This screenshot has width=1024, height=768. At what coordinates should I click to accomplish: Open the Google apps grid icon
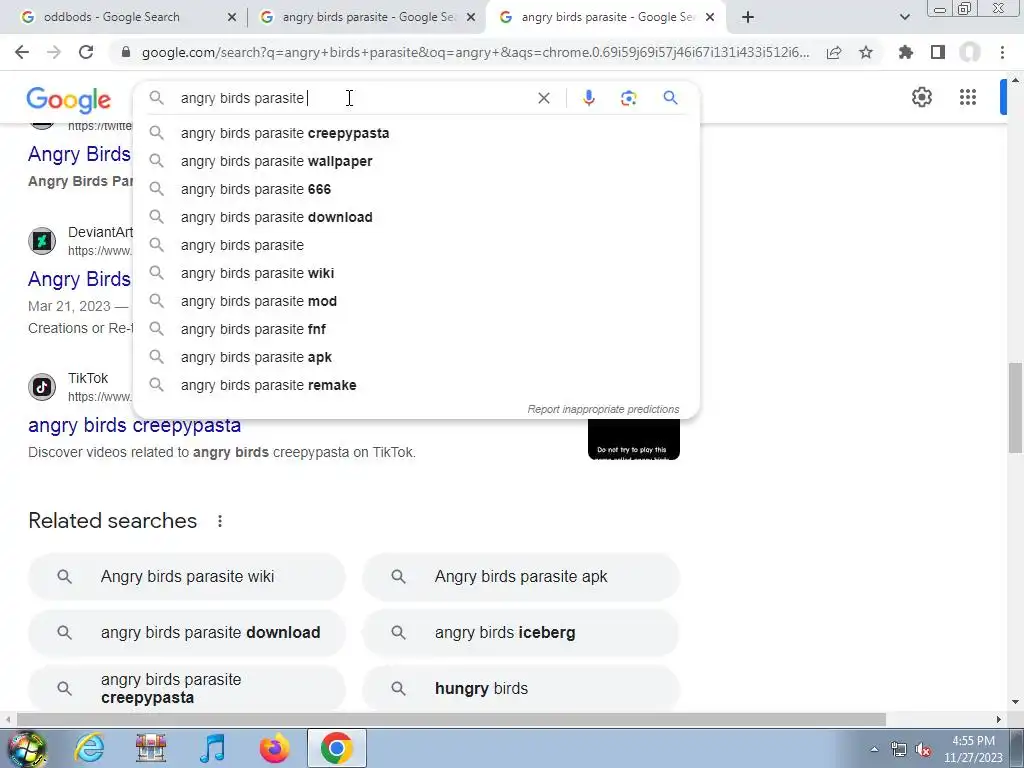(x=968, y=97)
